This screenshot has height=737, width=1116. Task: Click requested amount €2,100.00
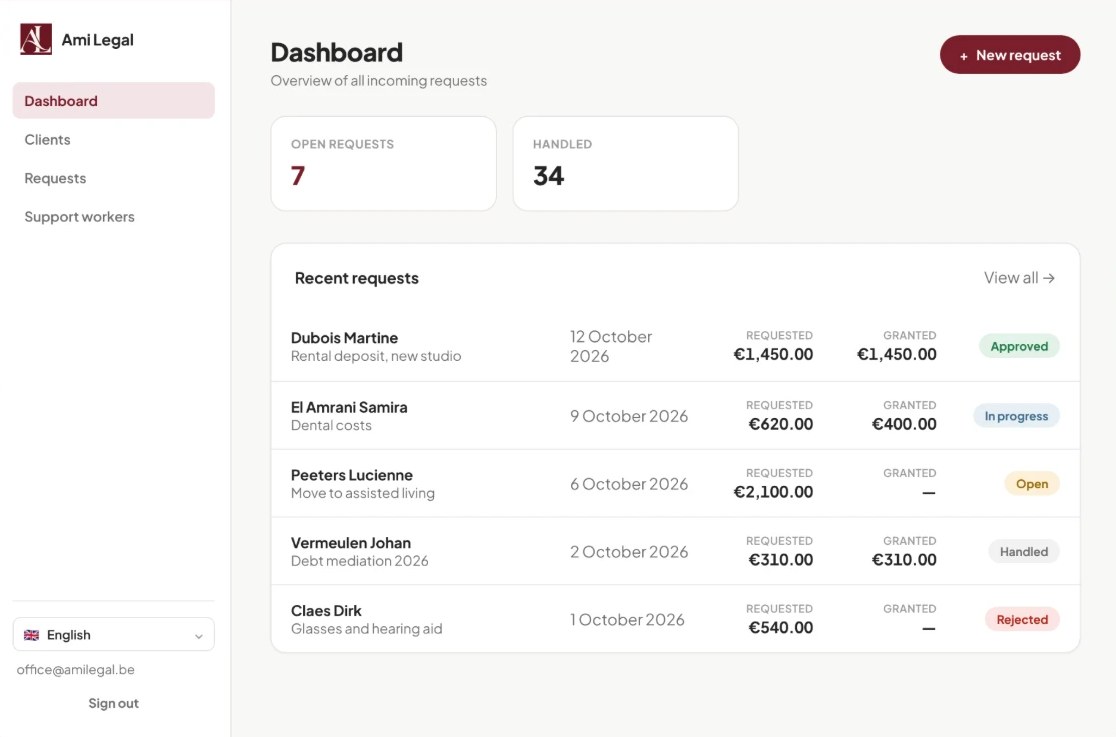coord(773,492)
